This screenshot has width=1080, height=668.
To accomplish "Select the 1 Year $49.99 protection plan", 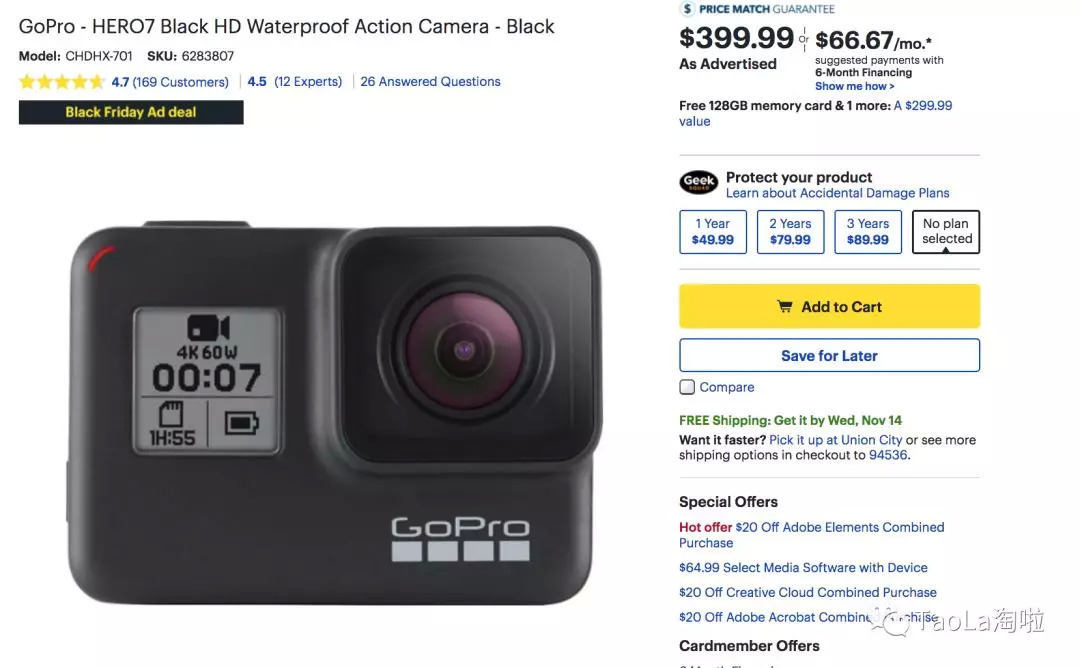I will click(713, 232).
